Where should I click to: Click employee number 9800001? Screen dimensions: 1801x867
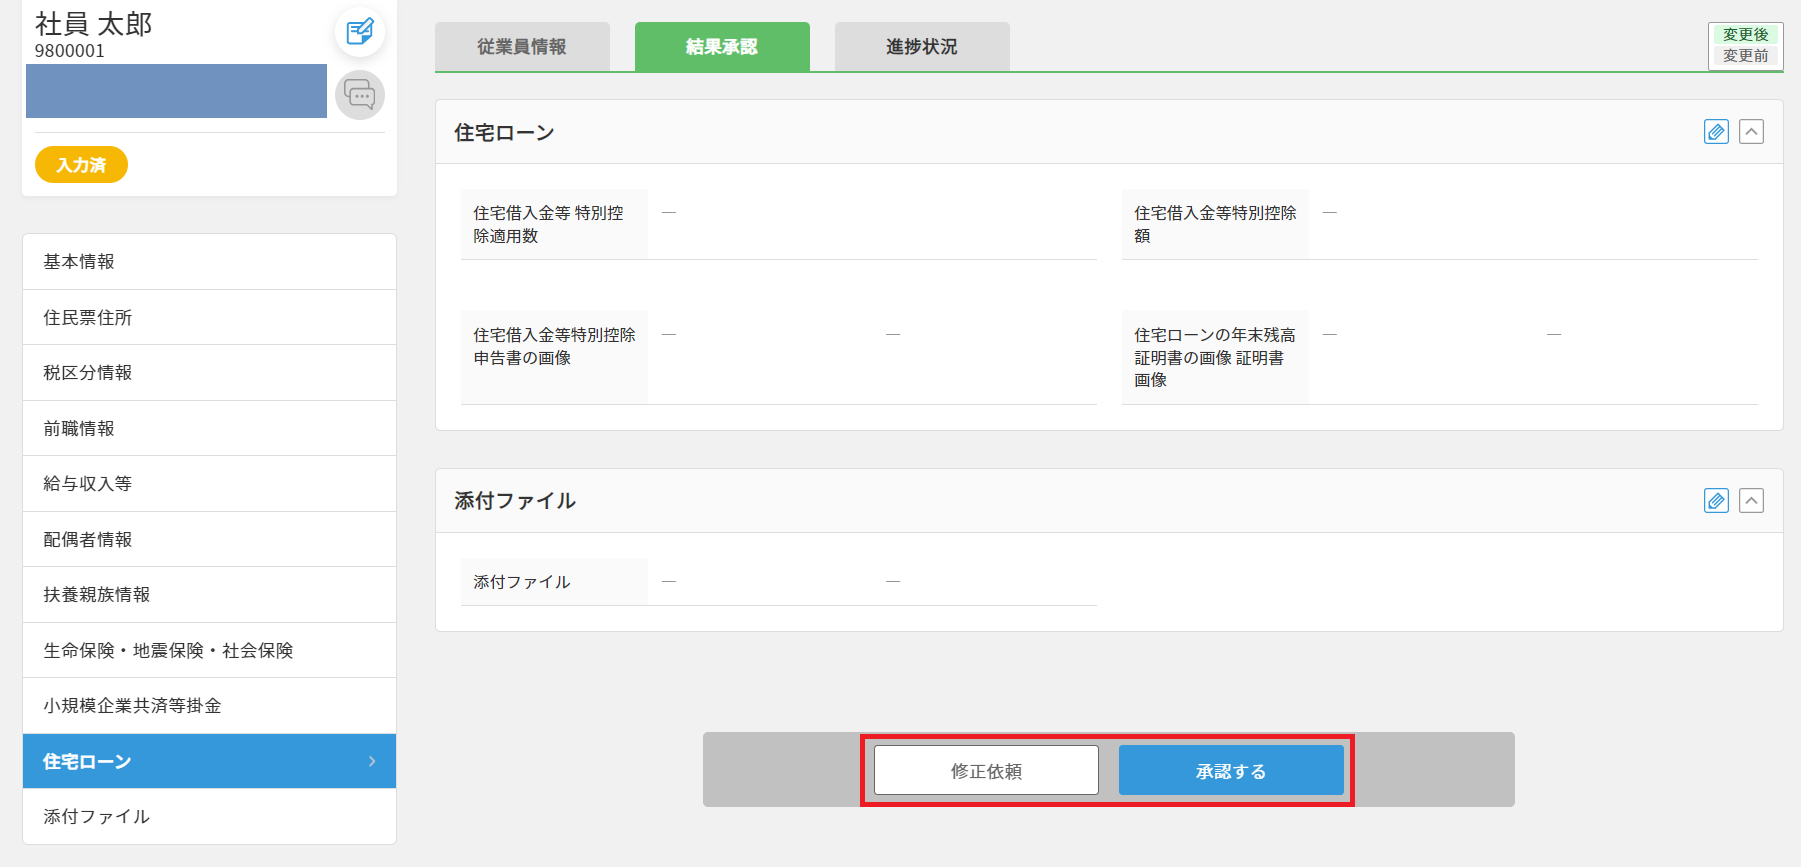point(69,51)
